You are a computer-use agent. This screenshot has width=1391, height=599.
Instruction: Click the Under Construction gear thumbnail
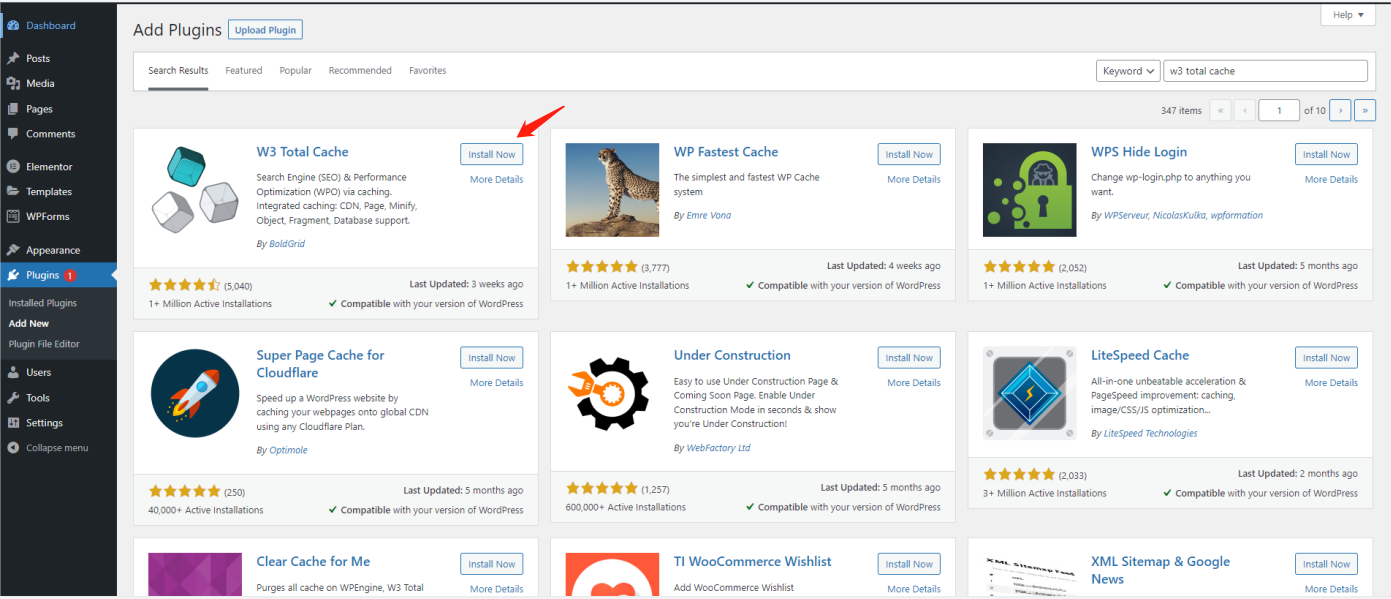[612, 393]
